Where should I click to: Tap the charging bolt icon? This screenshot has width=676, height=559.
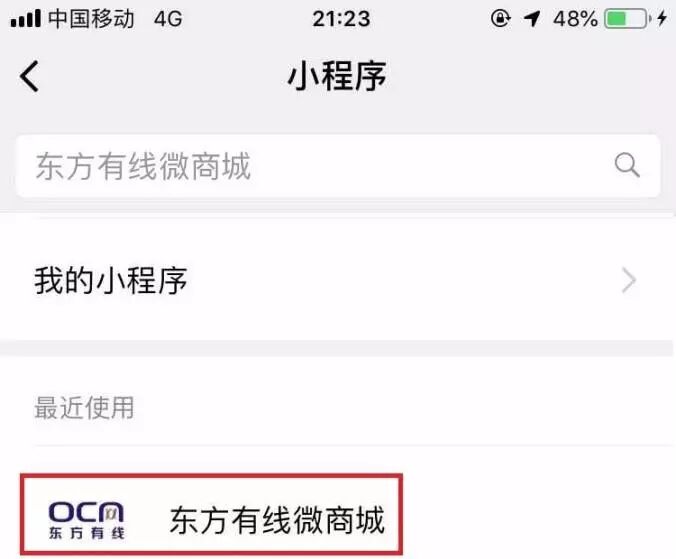click(x=662, y=19)
